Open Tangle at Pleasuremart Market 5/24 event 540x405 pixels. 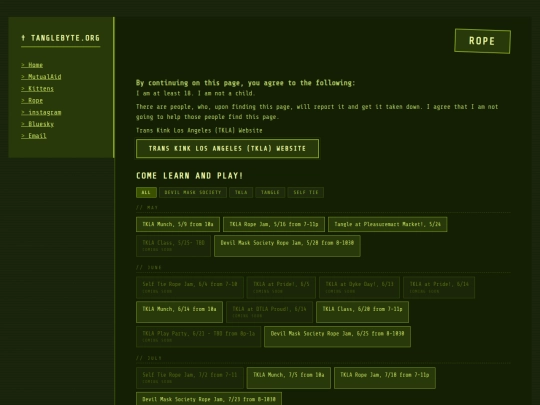(387, 224)
